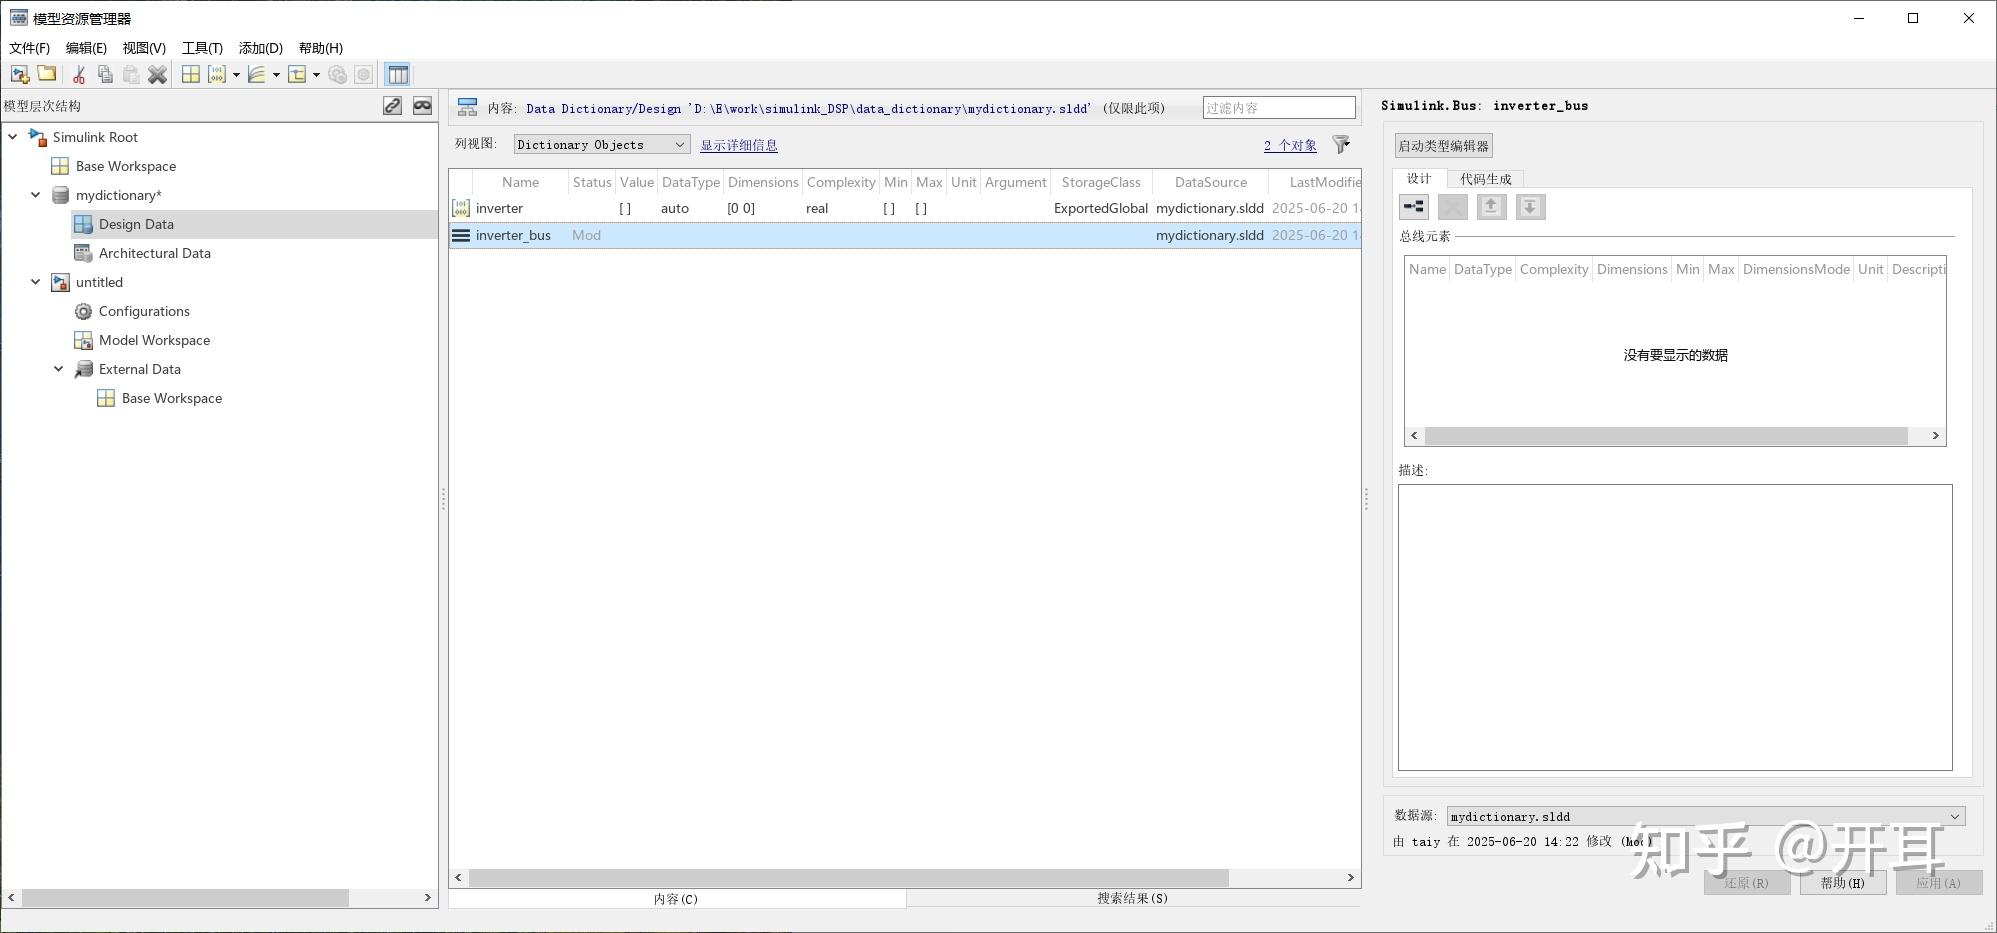Click the 显示详细信息 link
This screenshot has height=933, width=1997.
[x=739, y=145]
